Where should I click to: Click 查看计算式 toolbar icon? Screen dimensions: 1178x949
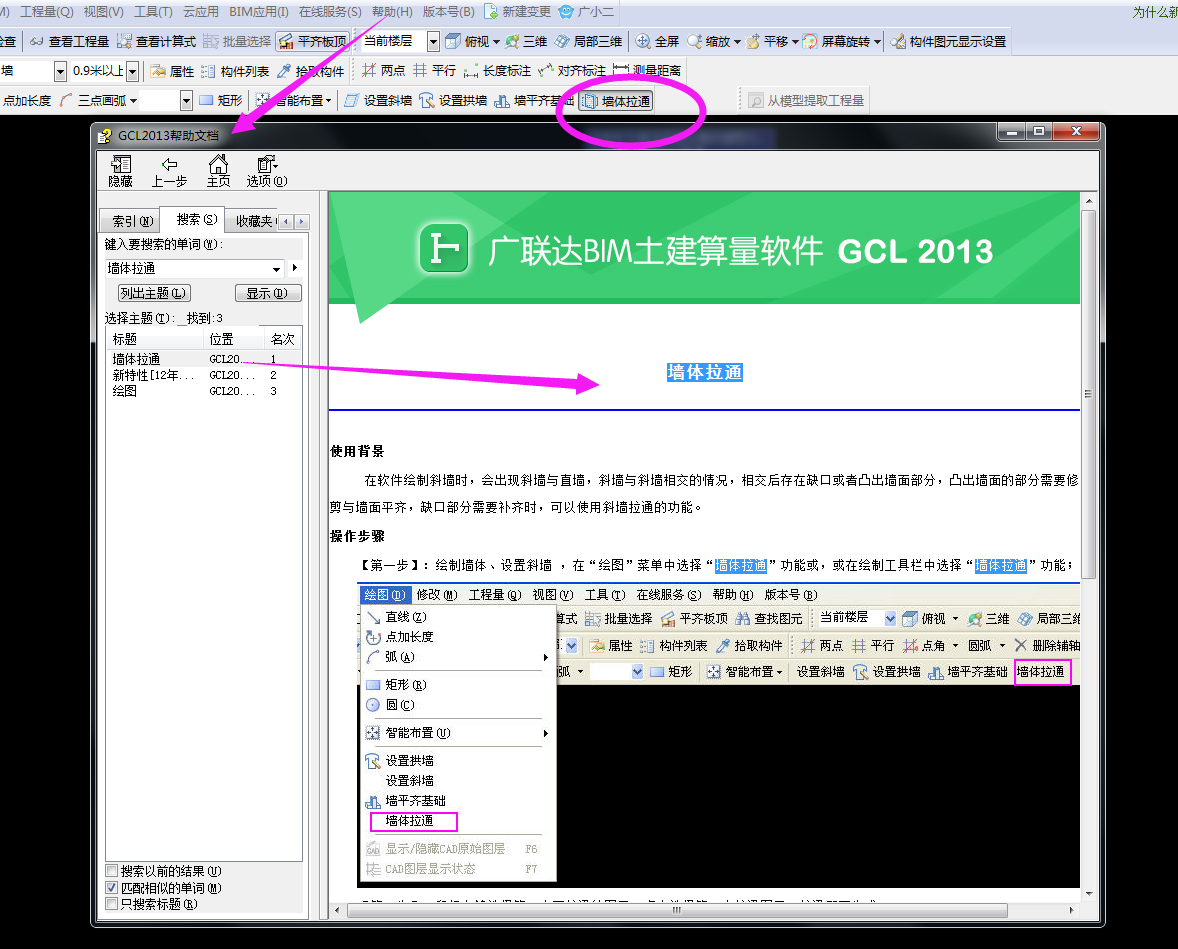[157, 41]
